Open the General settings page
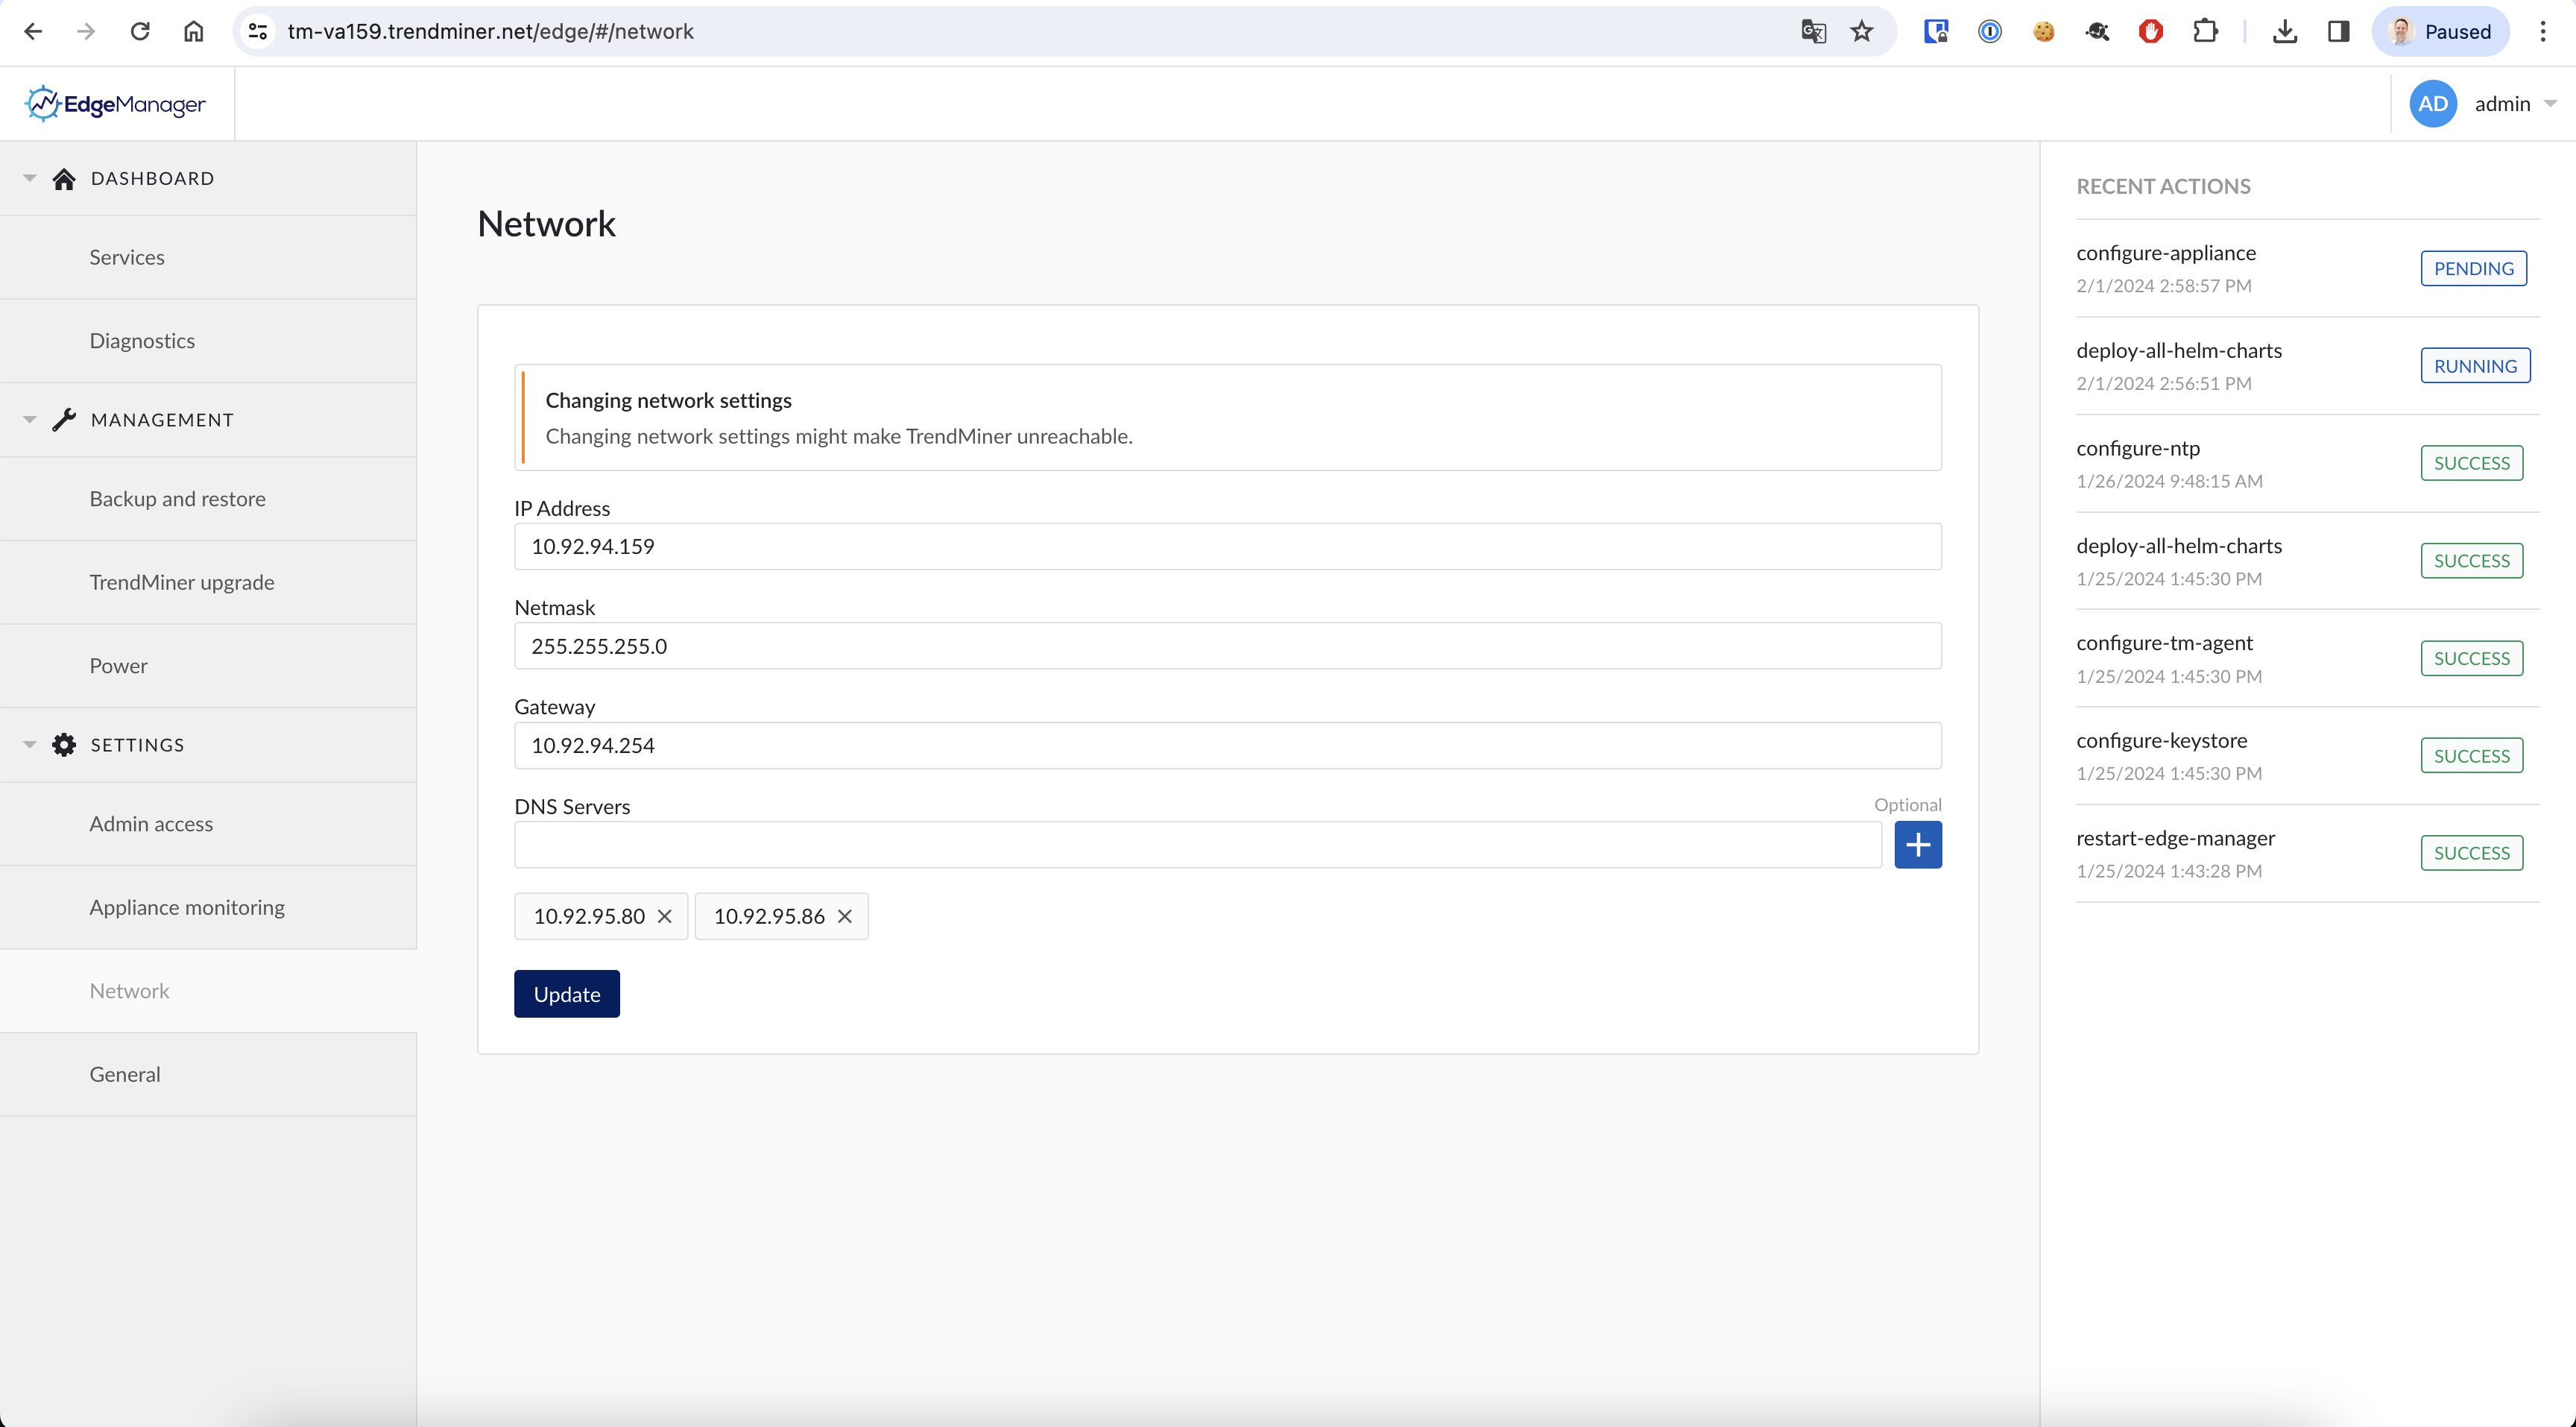This screenshot has width=2576, height=1427. [x=124, y=1073]
